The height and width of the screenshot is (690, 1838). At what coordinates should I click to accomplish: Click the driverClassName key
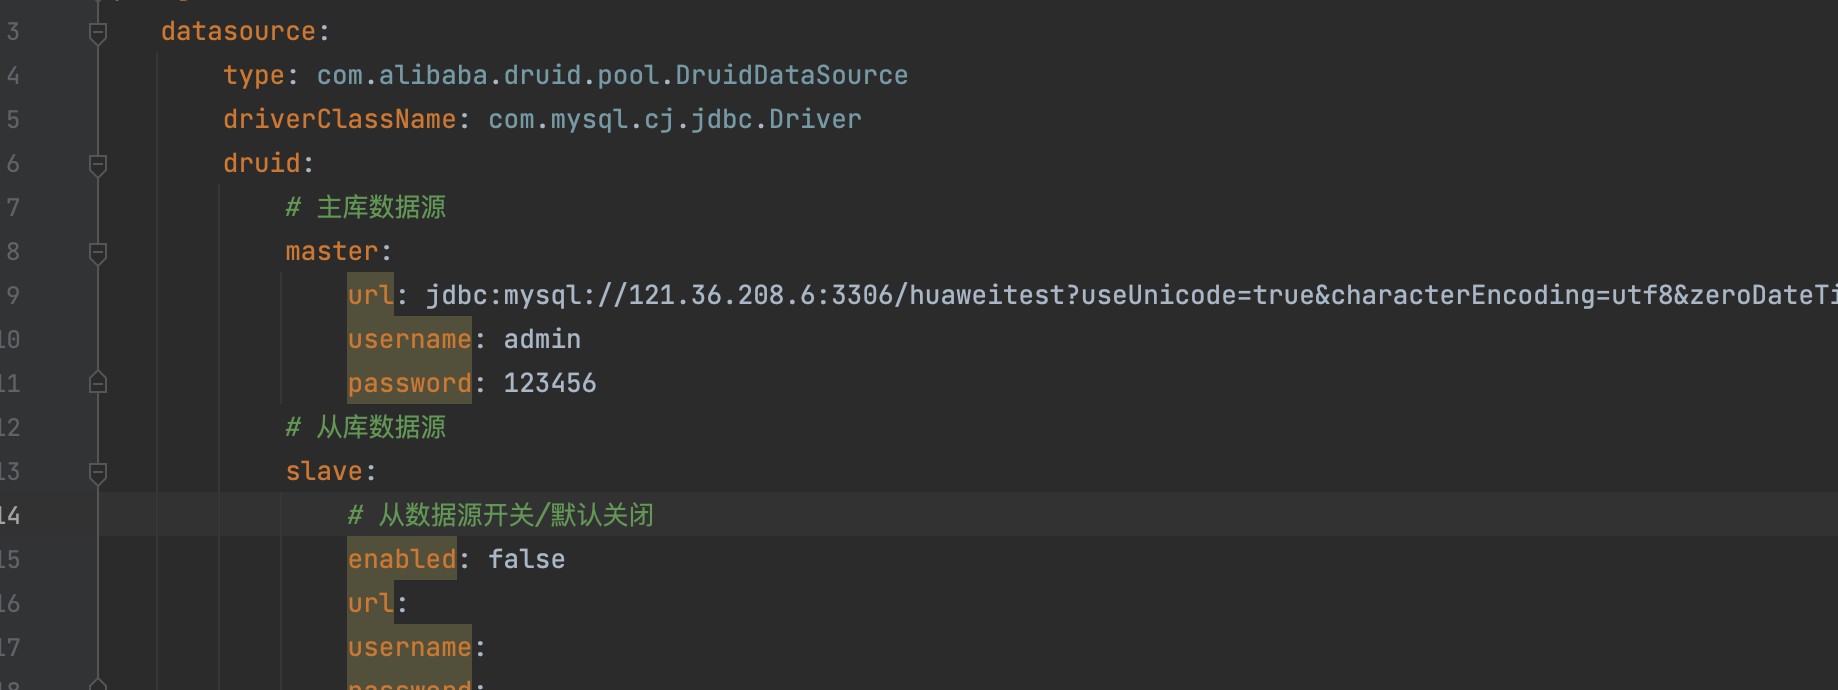(340, 119)
